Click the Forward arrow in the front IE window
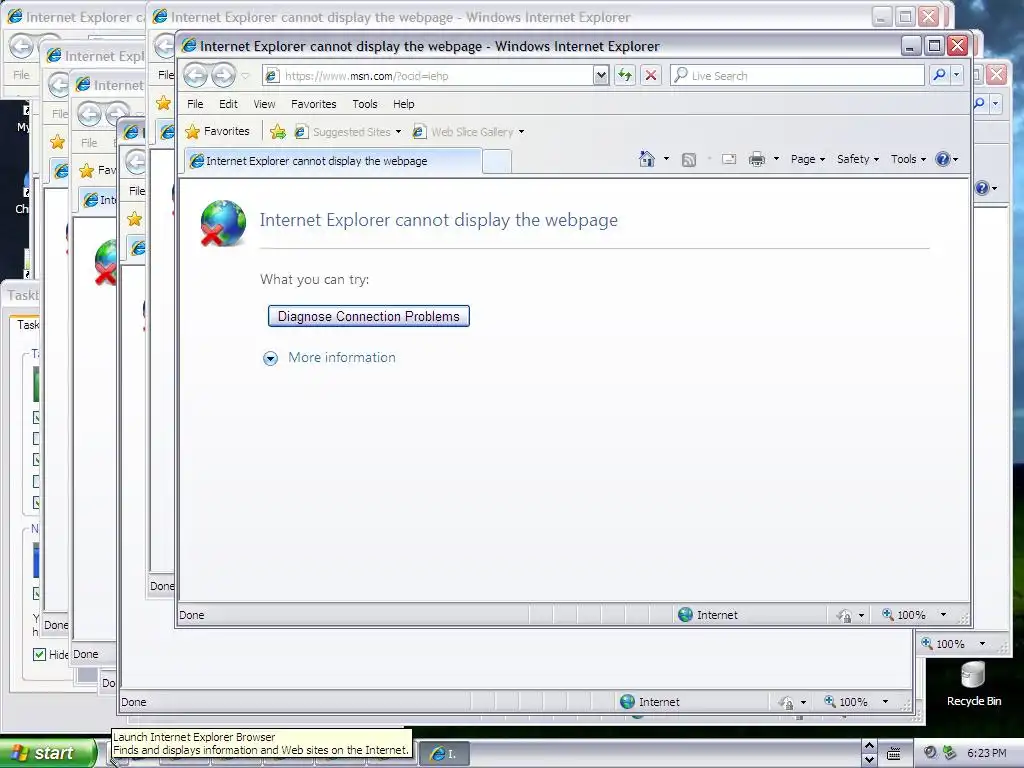This screenshot has width=1024, height=768. (x=223, y=76)
